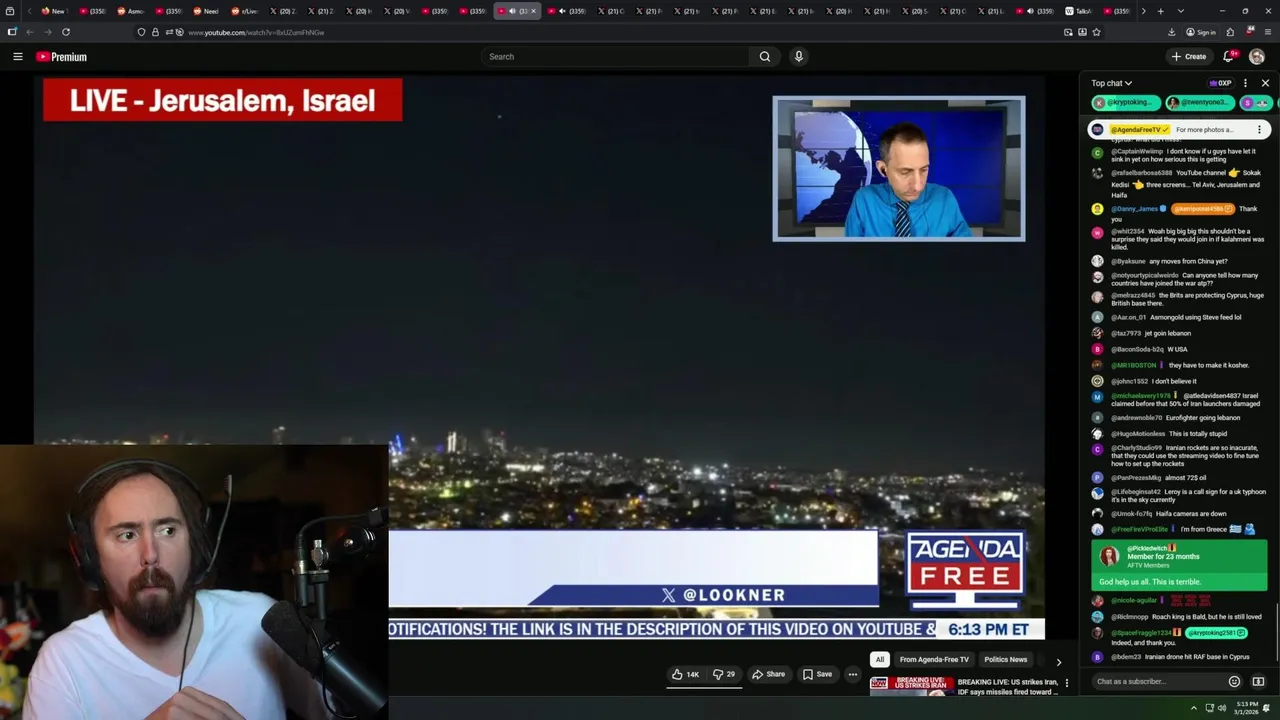The width and height of the screenshot is (1280, 720).
Task: Select Politics News filter chip
Action: (1005, 660)
